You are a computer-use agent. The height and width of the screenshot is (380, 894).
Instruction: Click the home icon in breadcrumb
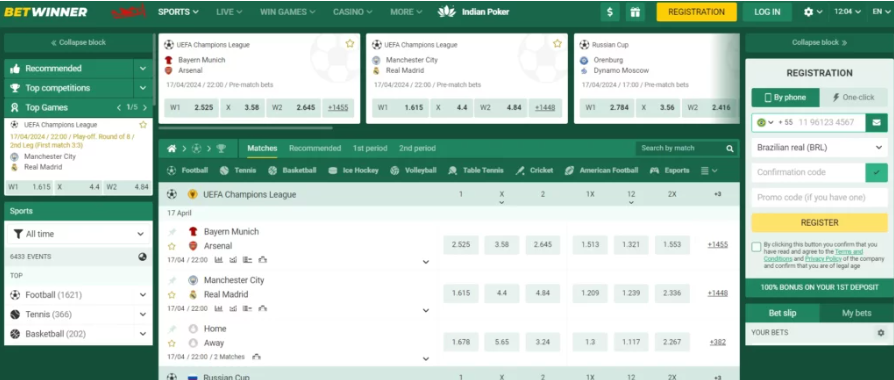tap(172, 148)
